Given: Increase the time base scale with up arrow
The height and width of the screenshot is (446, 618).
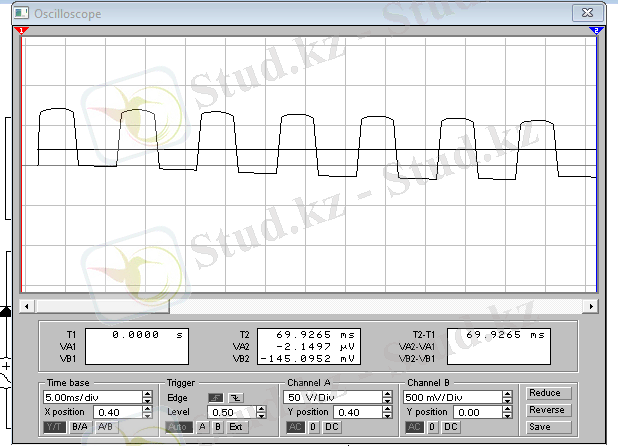Looking at the screenshot, I should pyautogui.click(x=147, y=394).
